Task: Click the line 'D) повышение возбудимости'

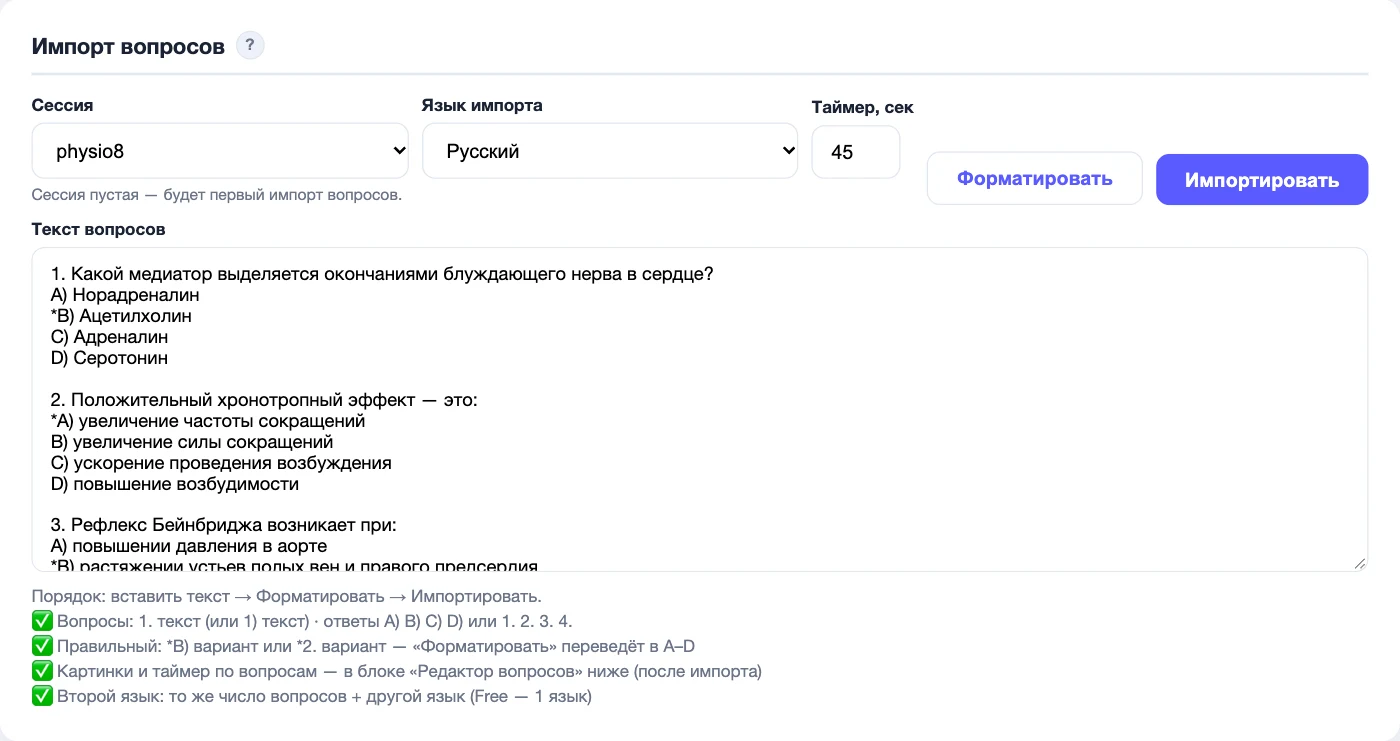Action: (175, 484)
